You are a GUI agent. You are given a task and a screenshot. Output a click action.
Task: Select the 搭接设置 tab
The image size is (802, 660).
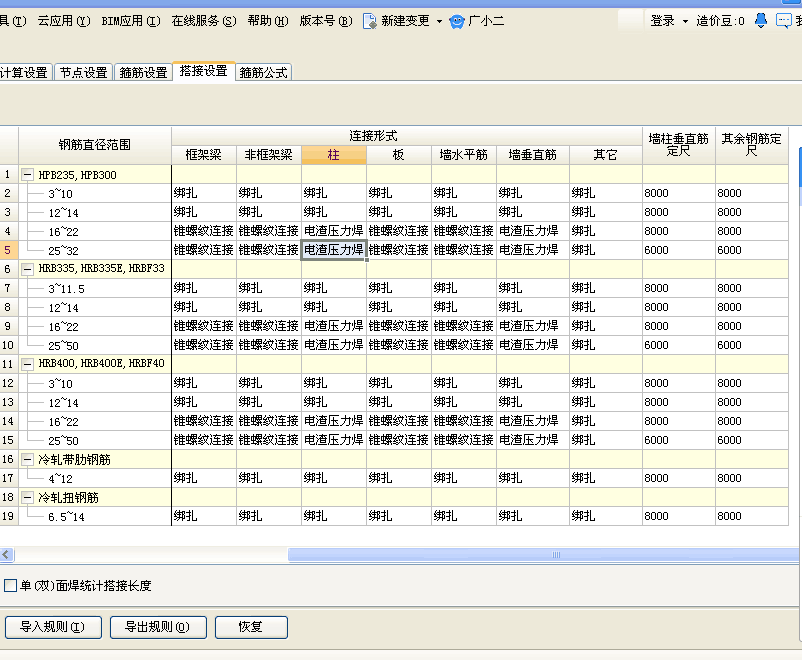click(204, 71)
